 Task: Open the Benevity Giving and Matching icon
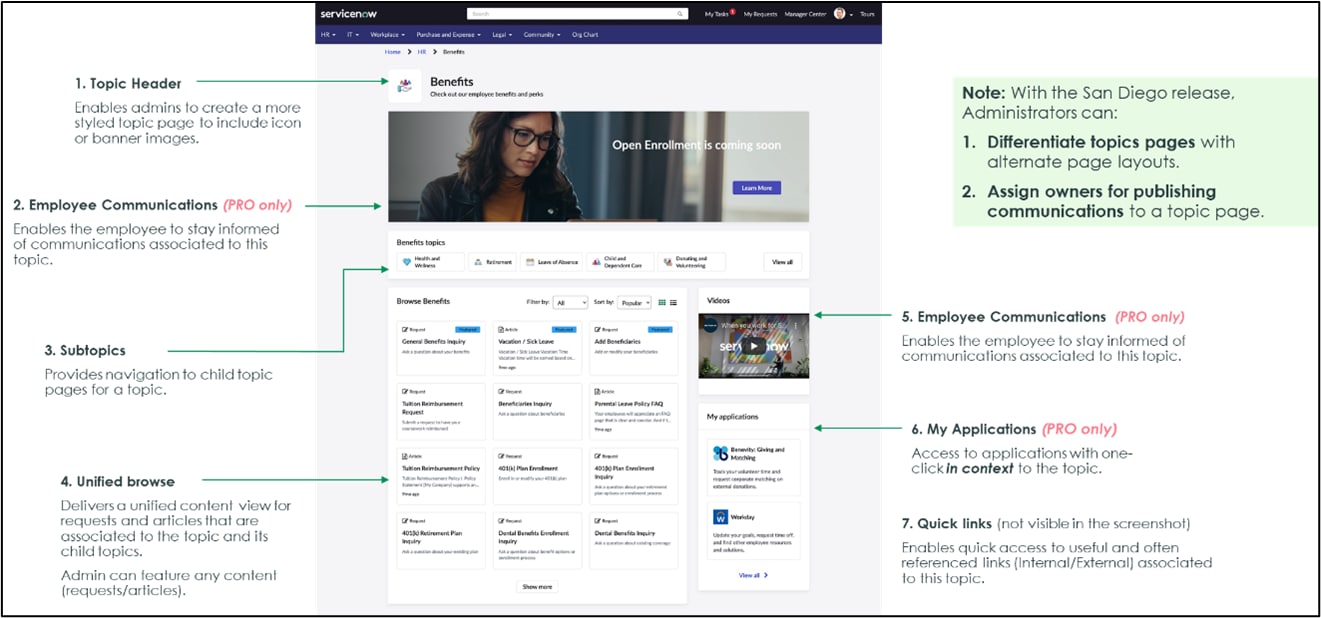click(719, 453)
